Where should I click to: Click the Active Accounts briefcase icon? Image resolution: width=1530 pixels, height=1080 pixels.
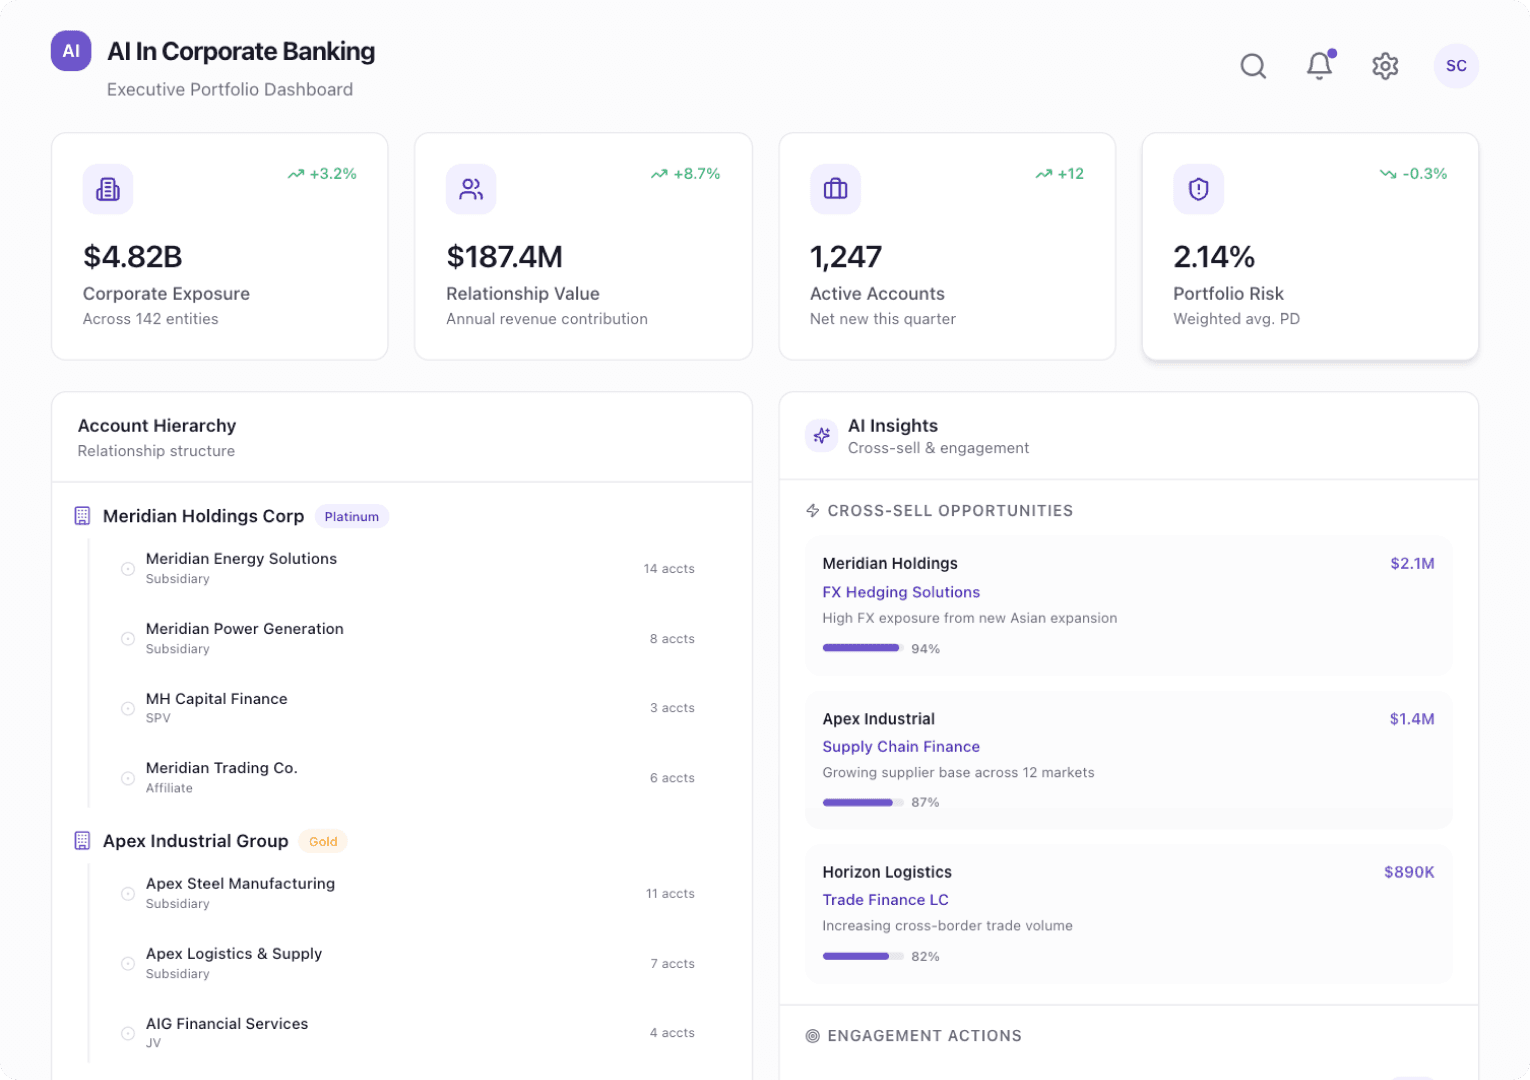(835, 189)
